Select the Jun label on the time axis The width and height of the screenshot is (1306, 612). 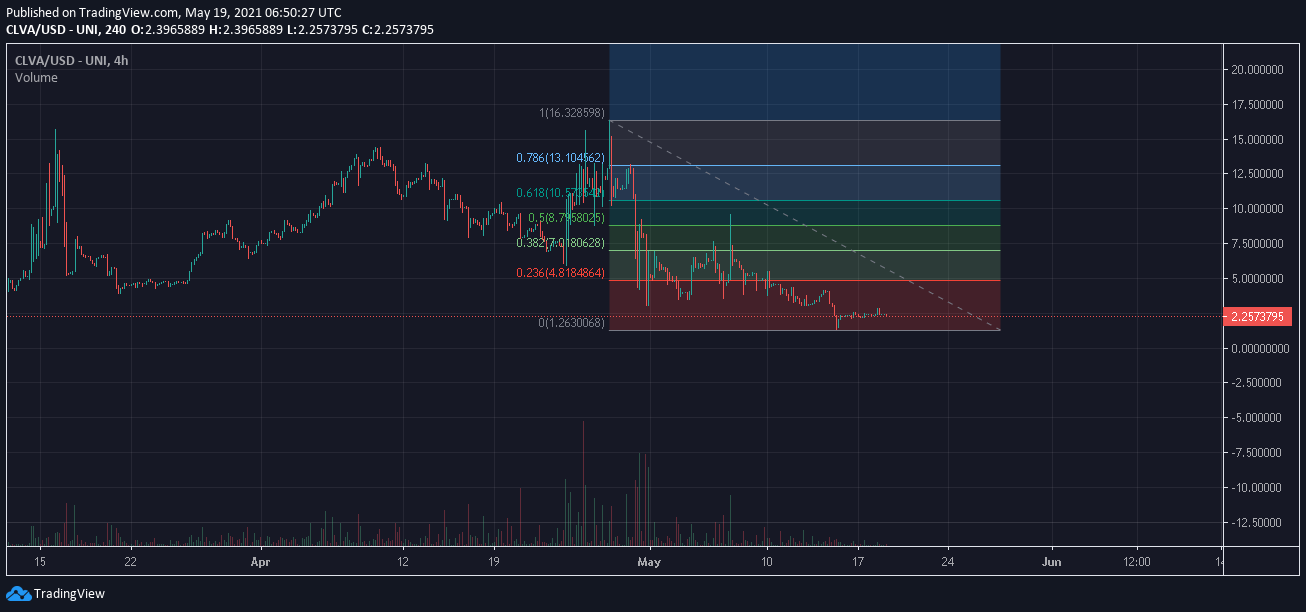1052,562
